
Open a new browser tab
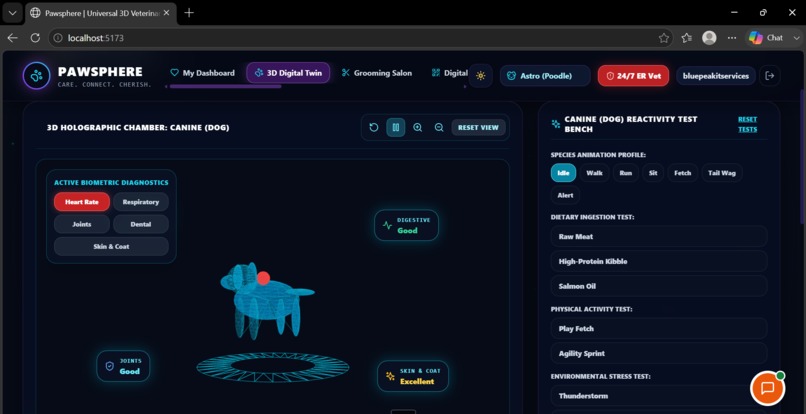(x=189, y=13)
